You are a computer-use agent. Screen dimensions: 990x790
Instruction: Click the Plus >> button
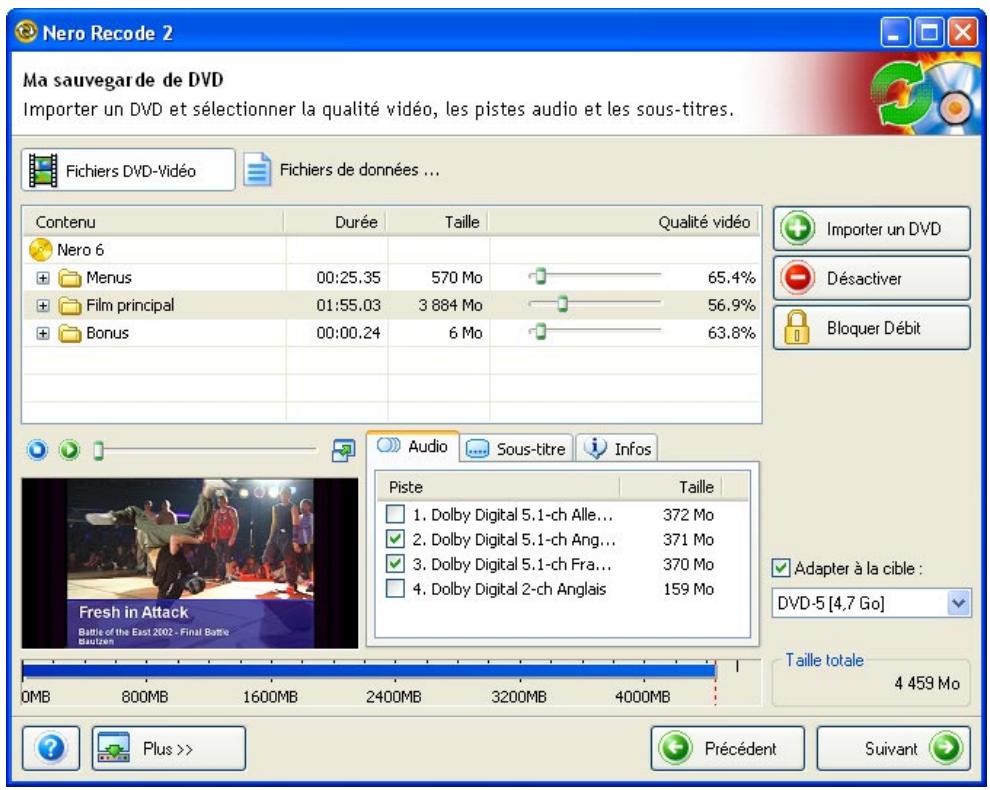pyautogui.click(x=169, y=748)
